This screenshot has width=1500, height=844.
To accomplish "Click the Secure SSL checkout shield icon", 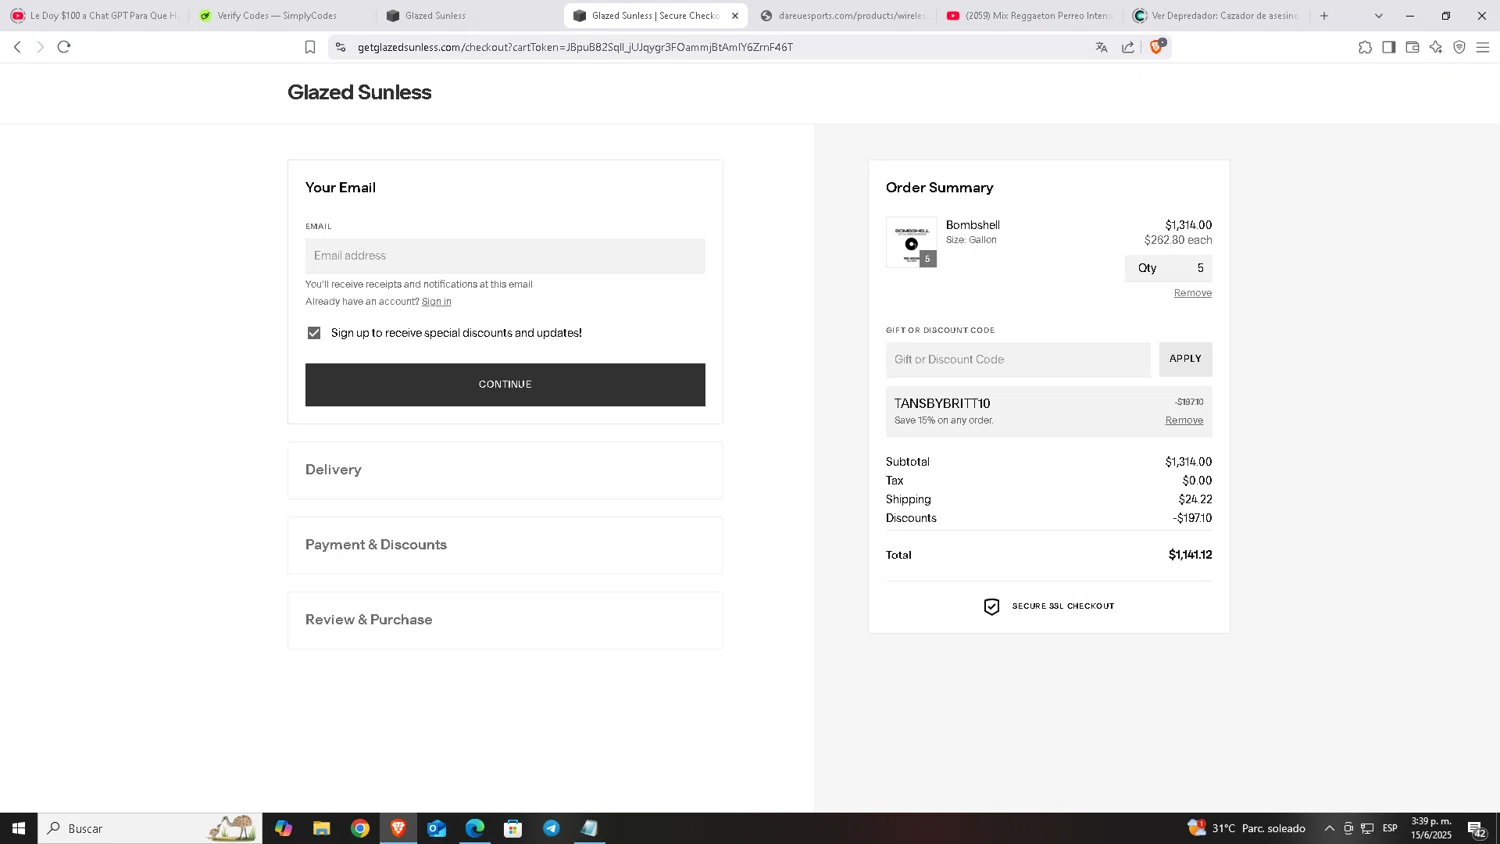I will click(x=991, y=606).
